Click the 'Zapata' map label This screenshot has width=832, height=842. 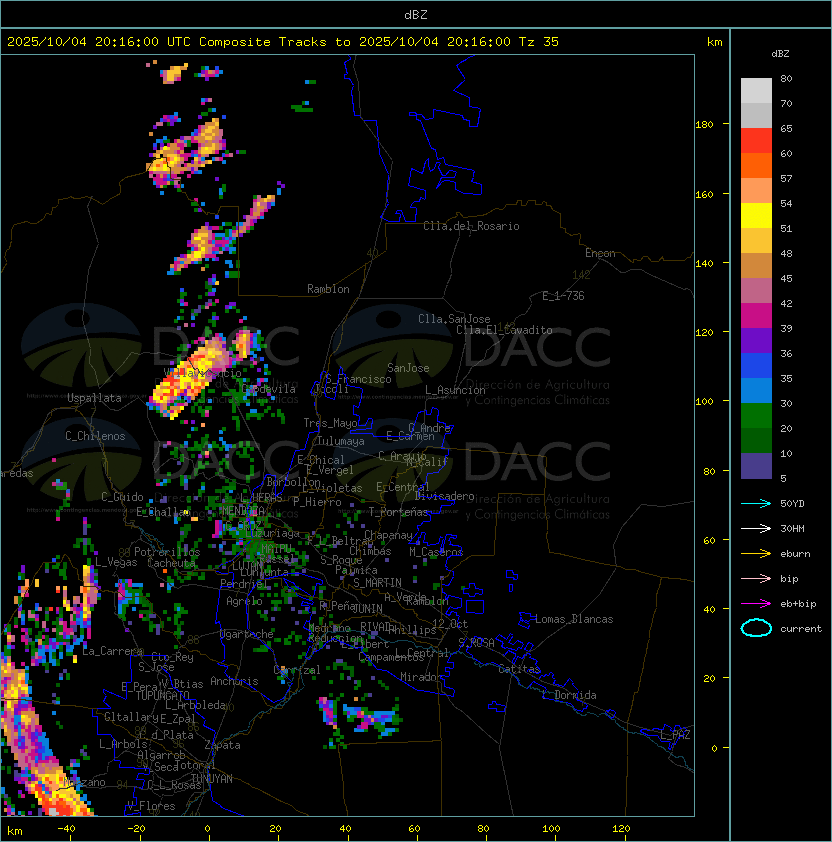click(222, 745)
